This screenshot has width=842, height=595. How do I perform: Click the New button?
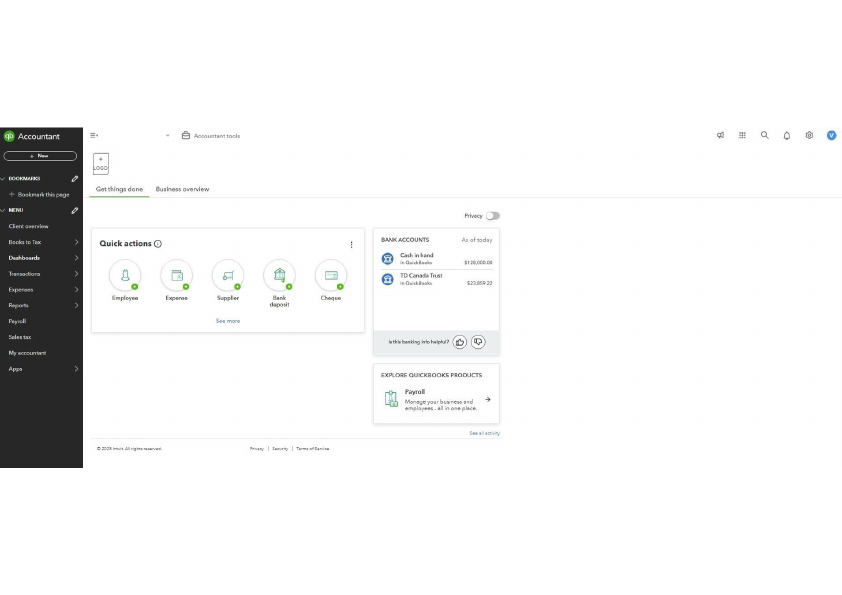pos(41,156)
